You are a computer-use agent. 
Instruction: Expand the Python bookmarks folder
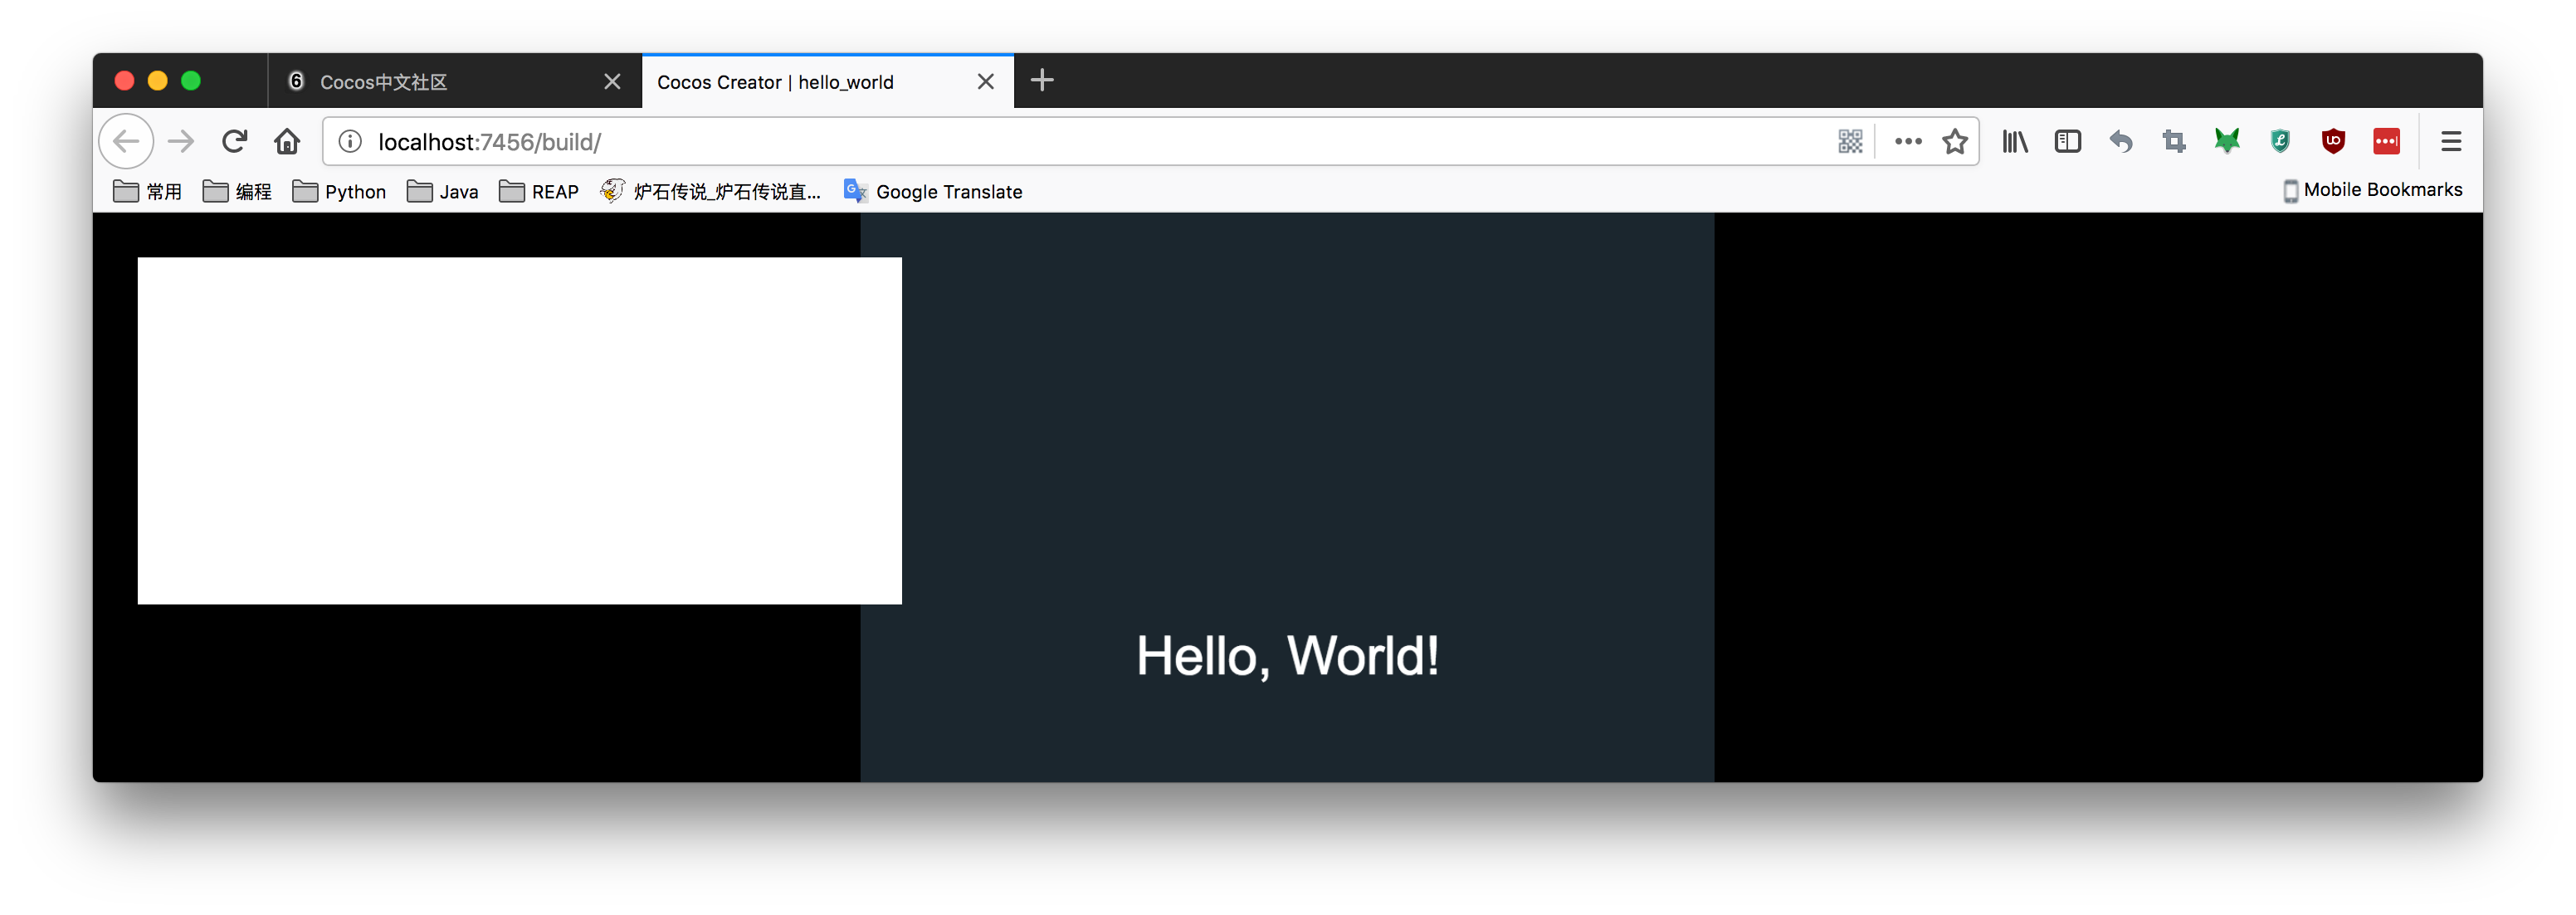pos(339,191)
